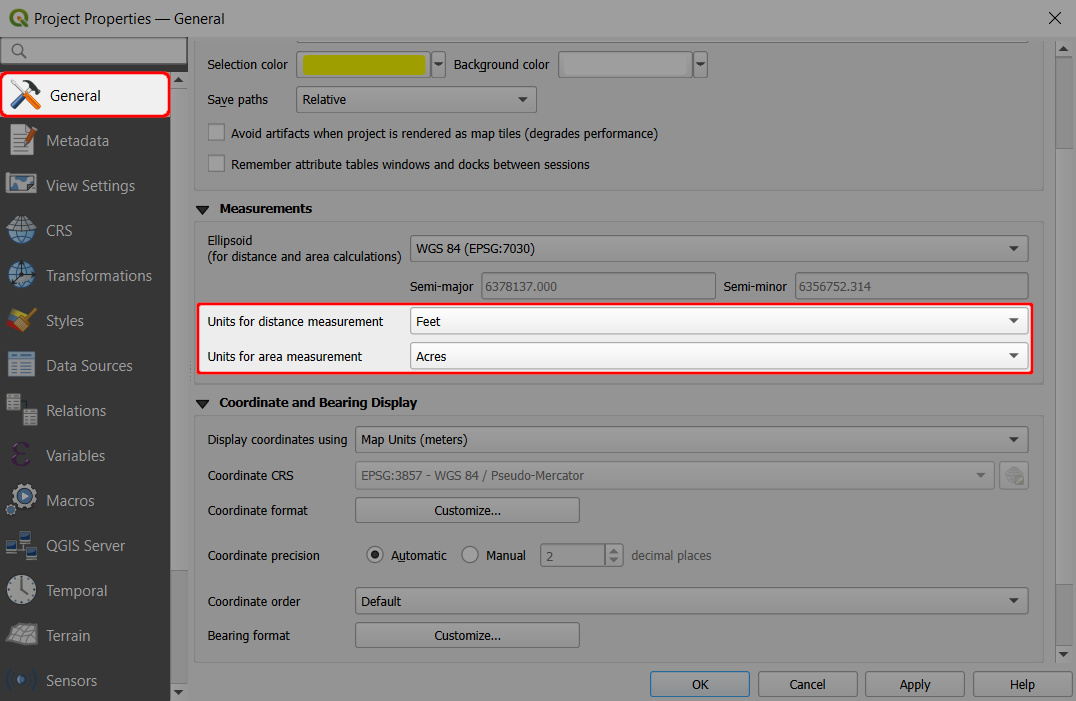Collapse the Measurements section

point(202,209)
